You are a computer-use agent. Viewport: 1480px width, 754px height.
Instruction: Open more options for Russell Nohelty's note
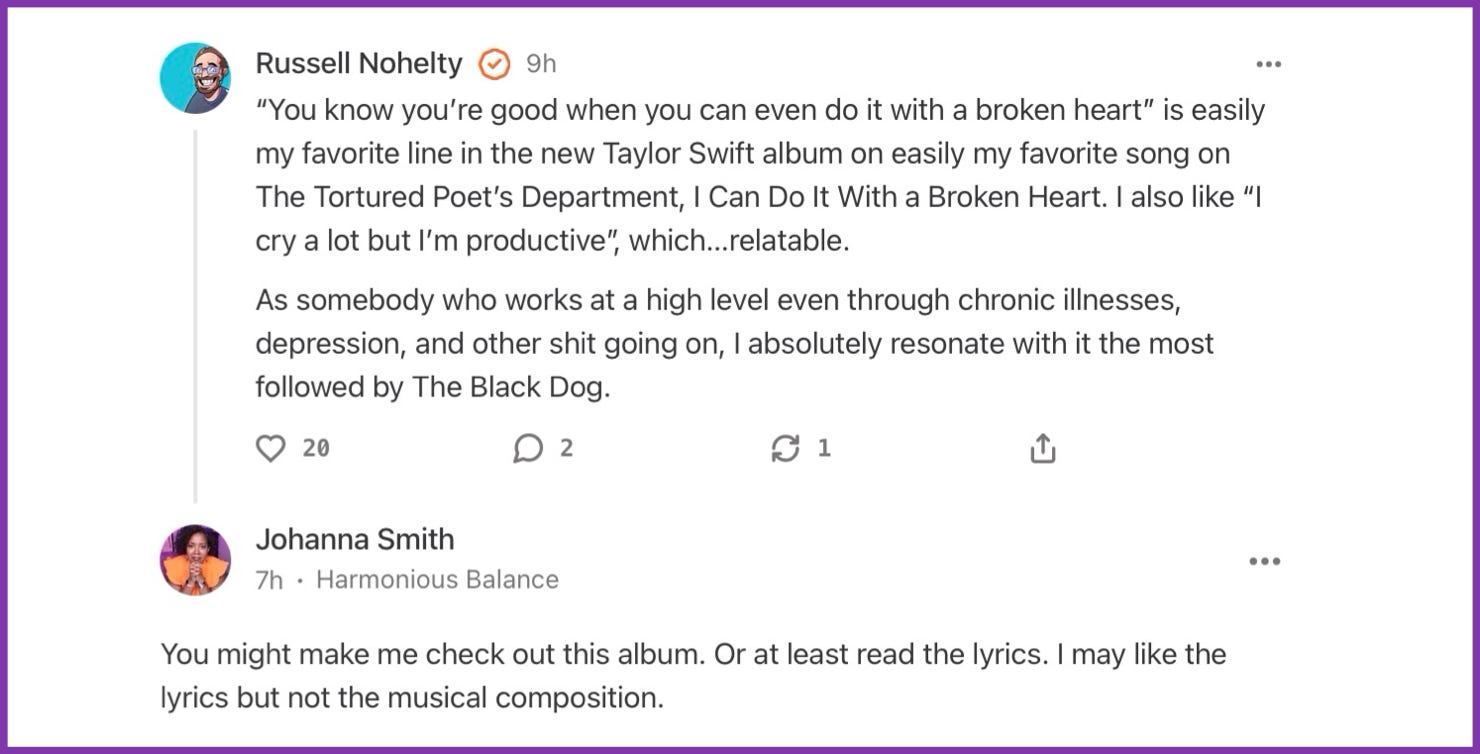1268,65
